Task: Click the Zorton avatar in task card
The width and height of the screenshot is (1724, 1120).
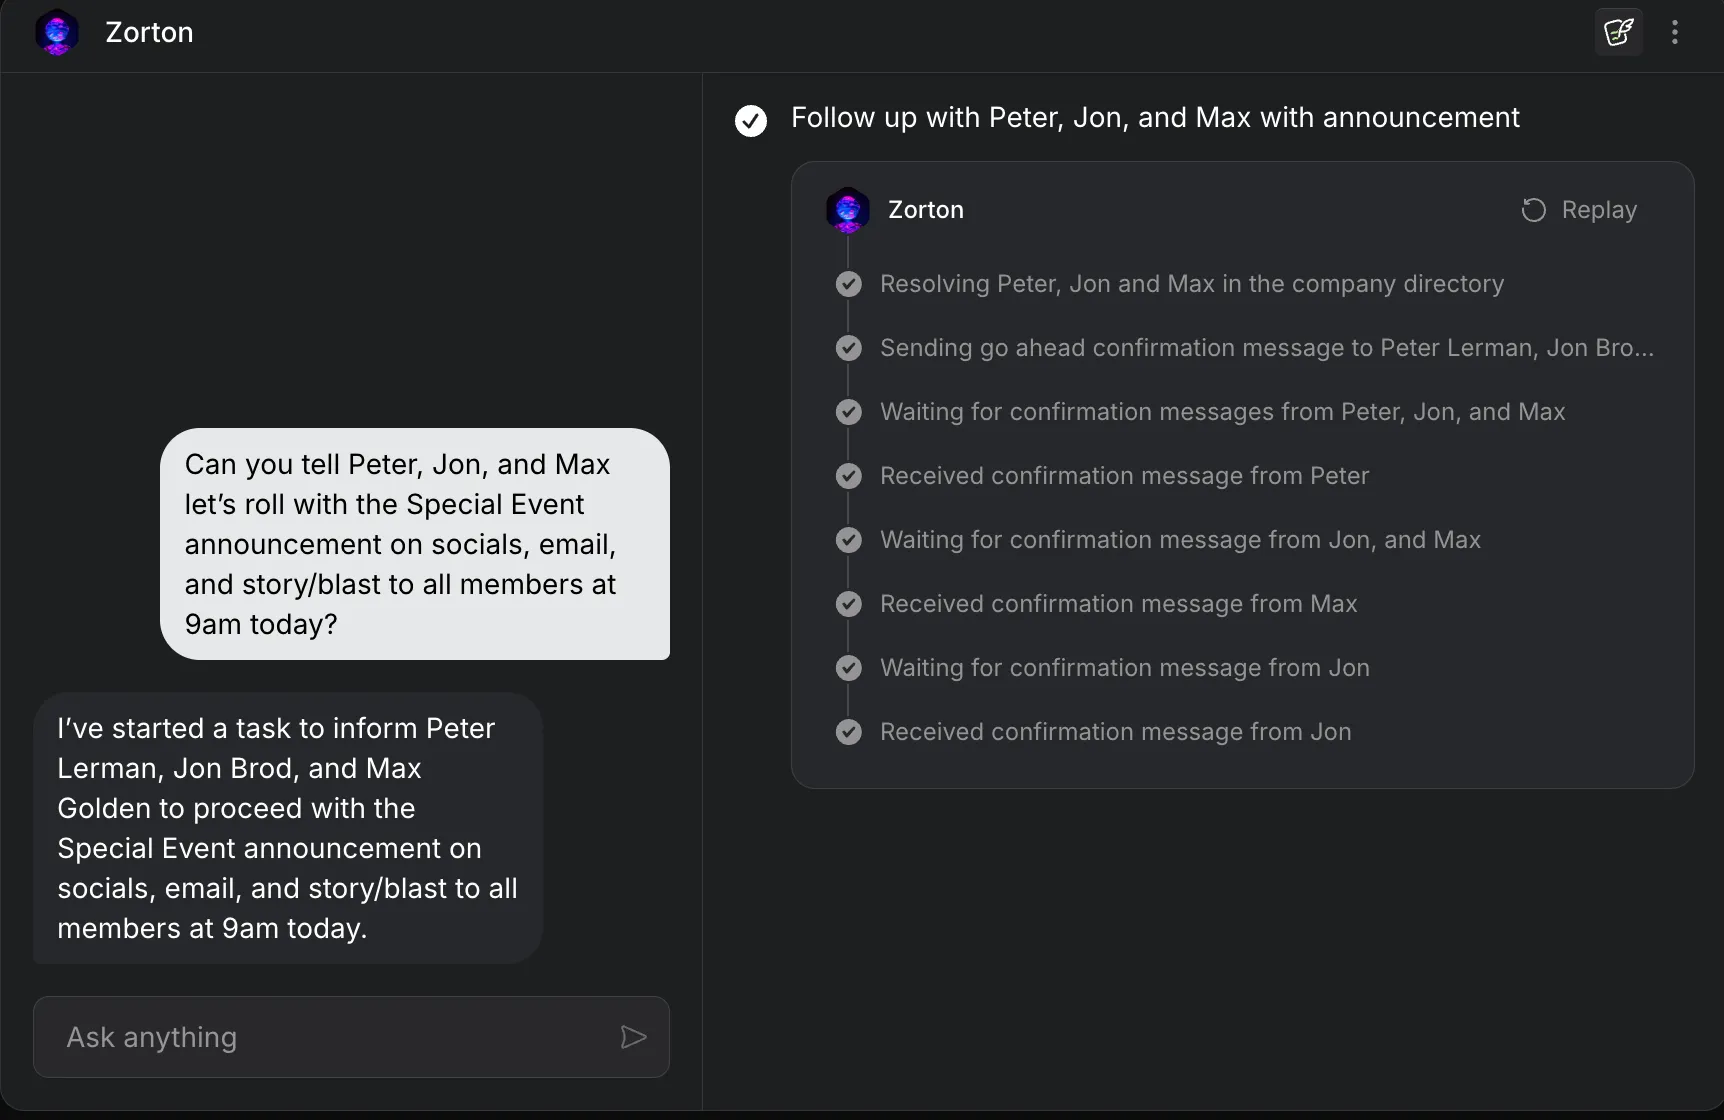Action: tap(848, 209)
